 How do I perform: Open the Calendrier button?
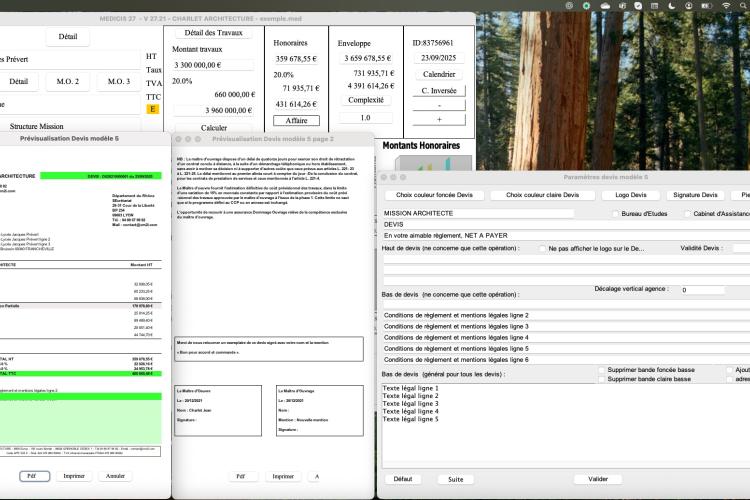coord(439,75)
